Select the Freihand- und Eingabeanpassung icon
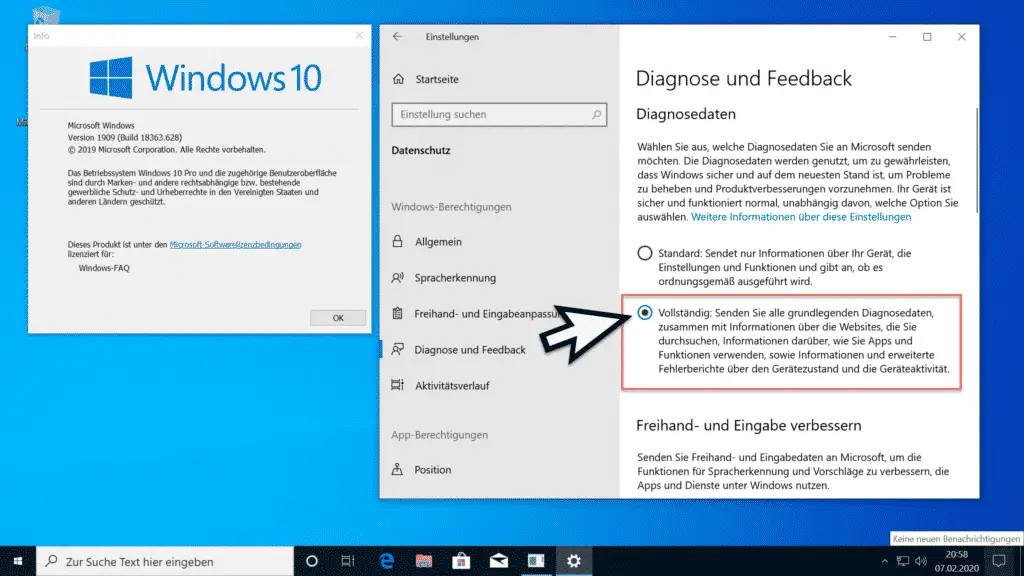Screen dimensions: 1024x576 tap(397, 313)
